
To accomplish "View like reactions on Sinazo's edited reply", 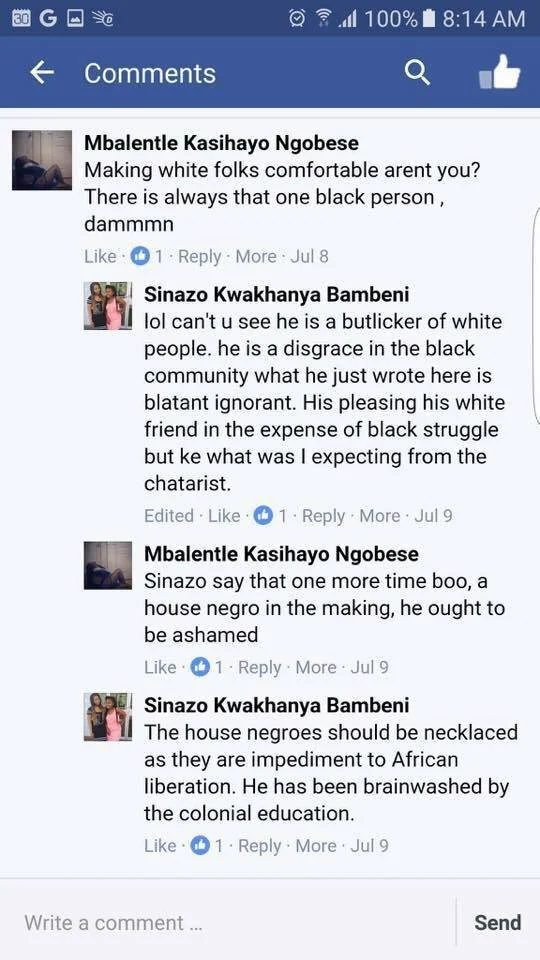I will point(270,516).
